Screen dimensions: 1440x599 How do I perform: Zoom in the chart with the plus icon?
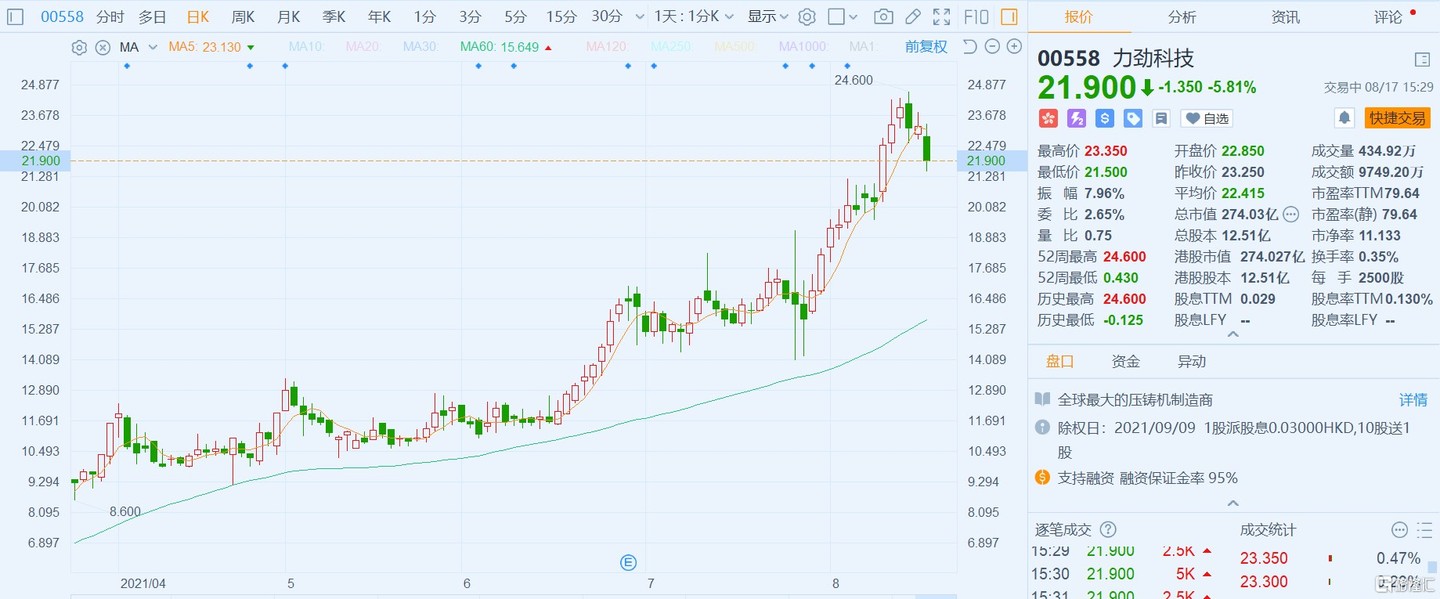point(1014,46)
